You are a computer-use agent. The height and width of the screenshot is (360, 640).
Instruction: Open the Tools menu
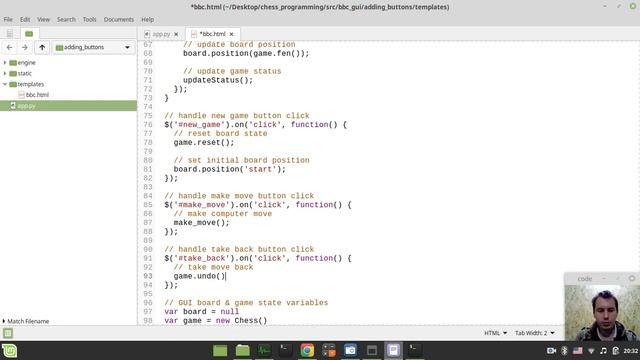coord(89,19)
